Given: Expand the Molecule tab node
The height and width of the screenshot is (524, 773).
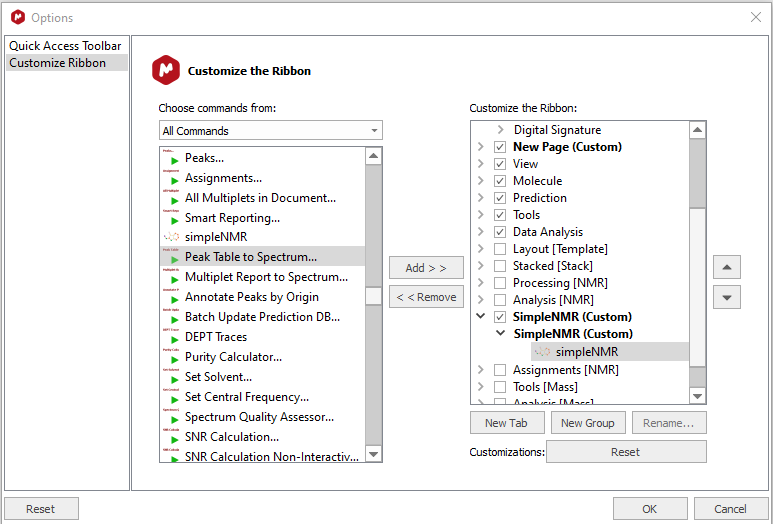Looking at the screenshot, I should (x=481, y=181).
